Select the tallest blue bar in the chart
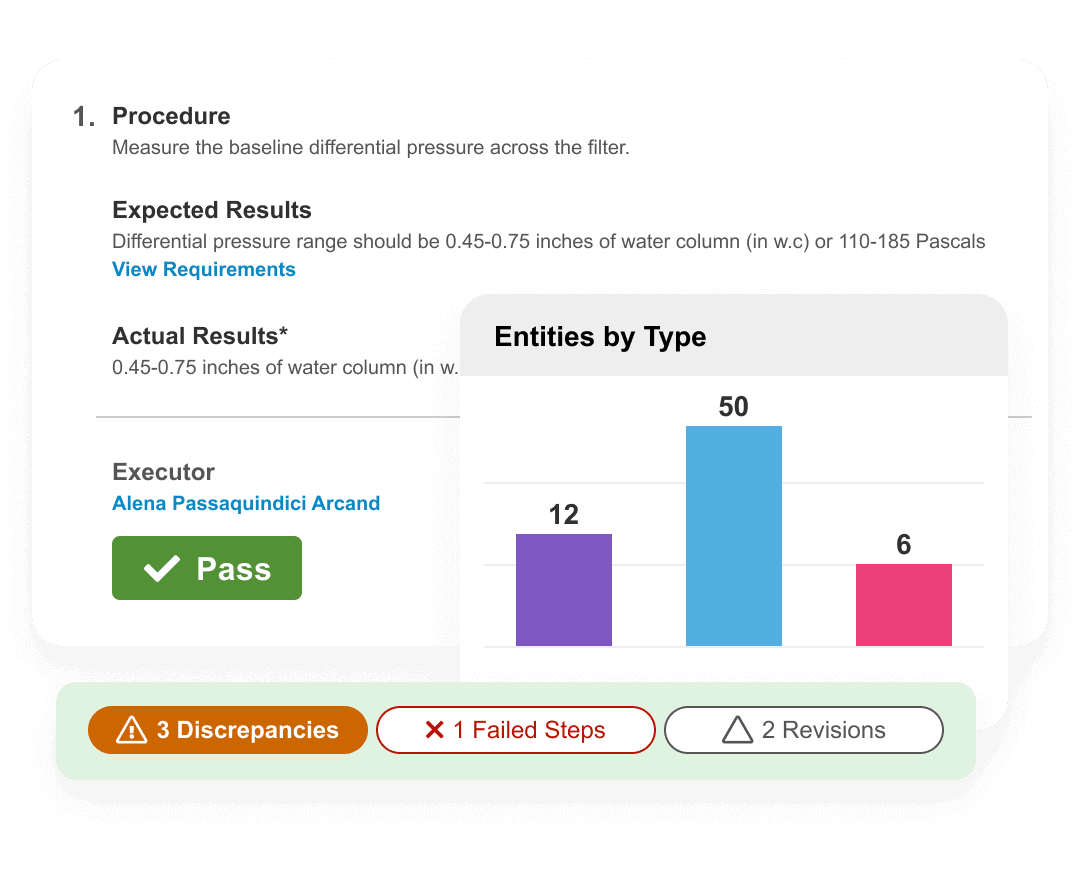 coord(734,535)
